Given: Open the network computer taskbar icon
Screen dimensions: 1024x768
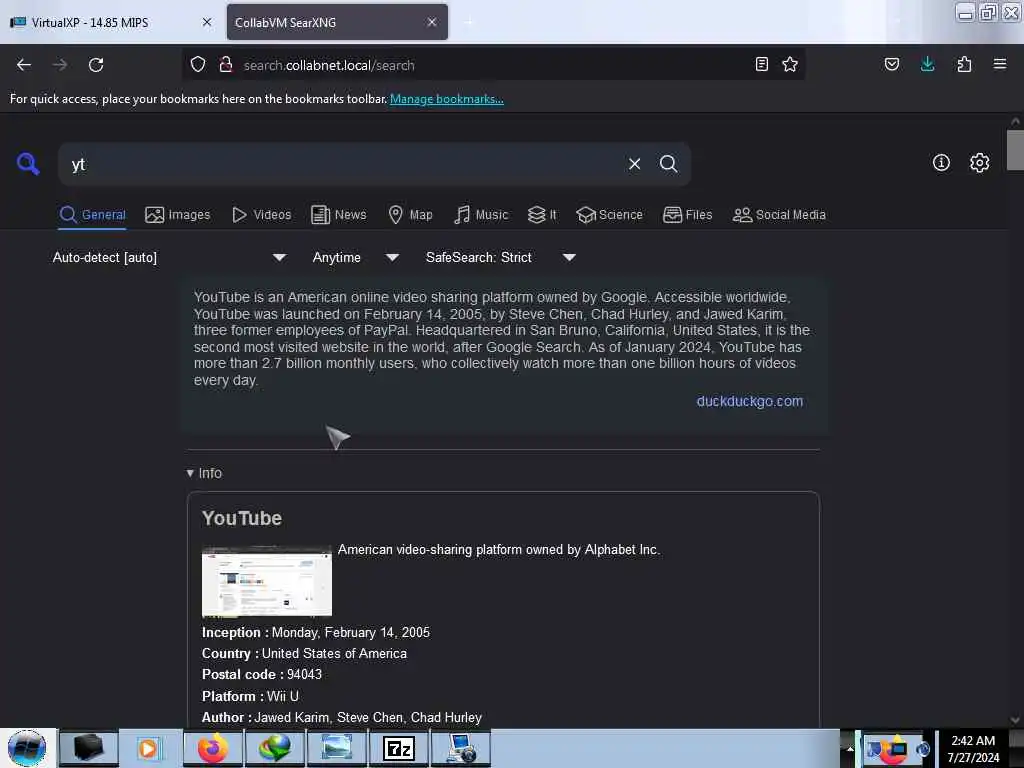Looking at the screenshot, I should click(460, 748).
